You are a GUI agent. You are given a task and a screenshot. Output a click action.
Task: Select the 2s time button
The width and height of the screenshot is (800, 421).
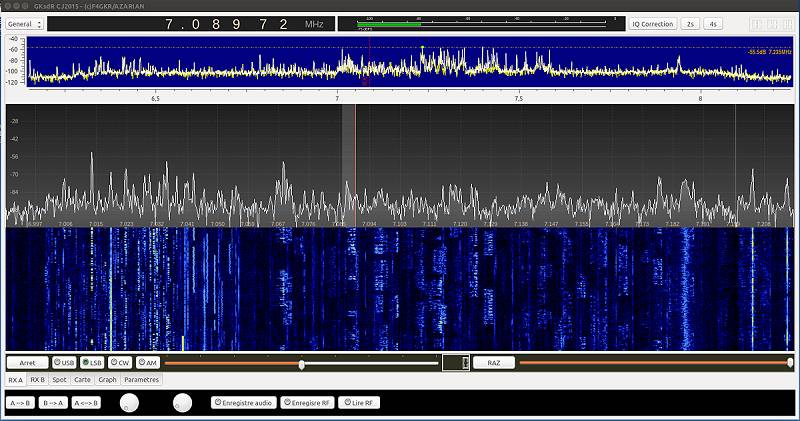691,23
